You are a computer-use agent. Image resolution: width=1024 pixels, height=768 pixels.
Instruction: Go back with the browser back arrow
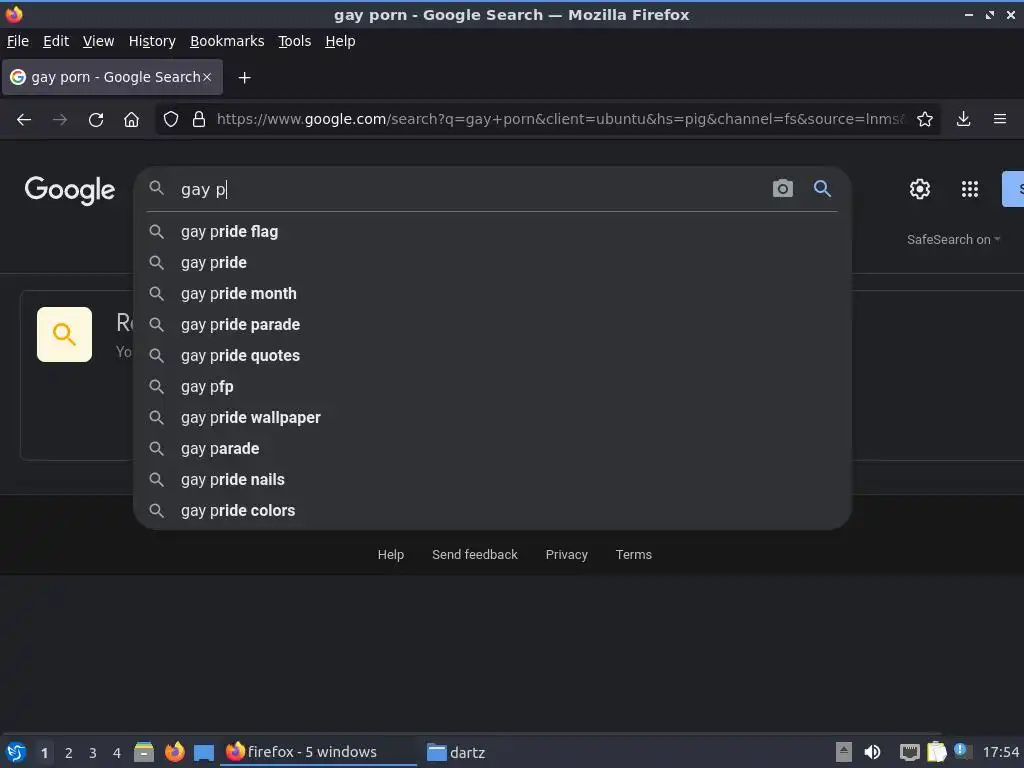24,120
